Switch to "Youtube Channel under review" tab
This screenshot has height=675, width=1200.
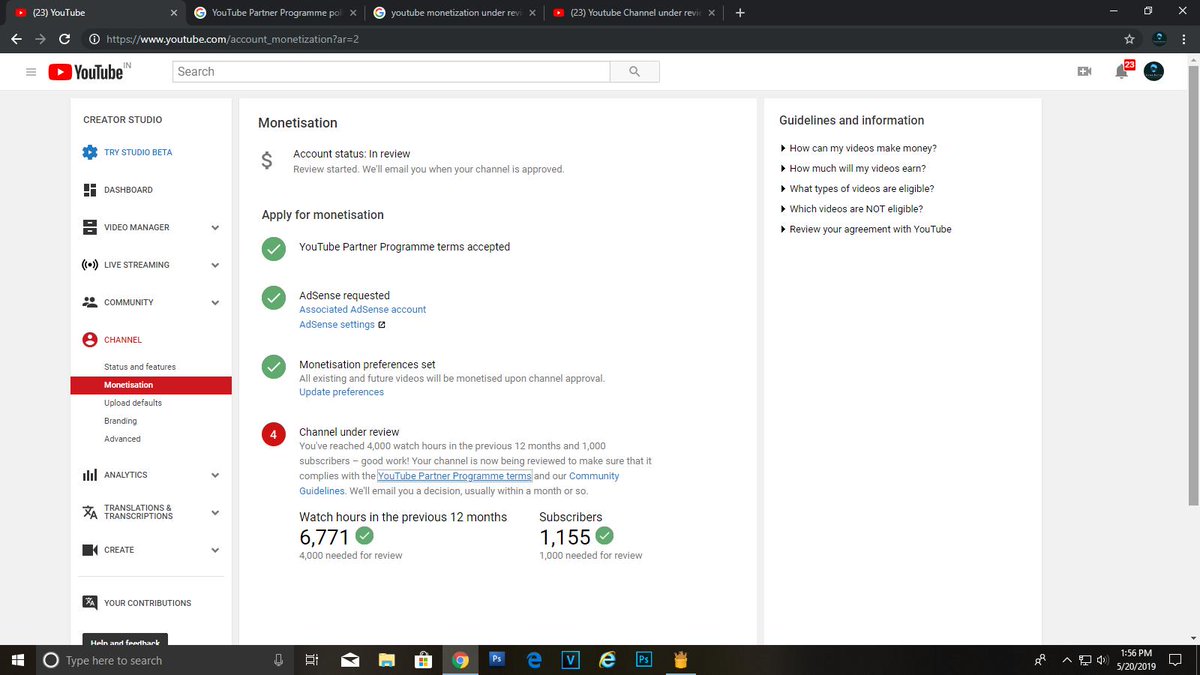coord(635,13)
